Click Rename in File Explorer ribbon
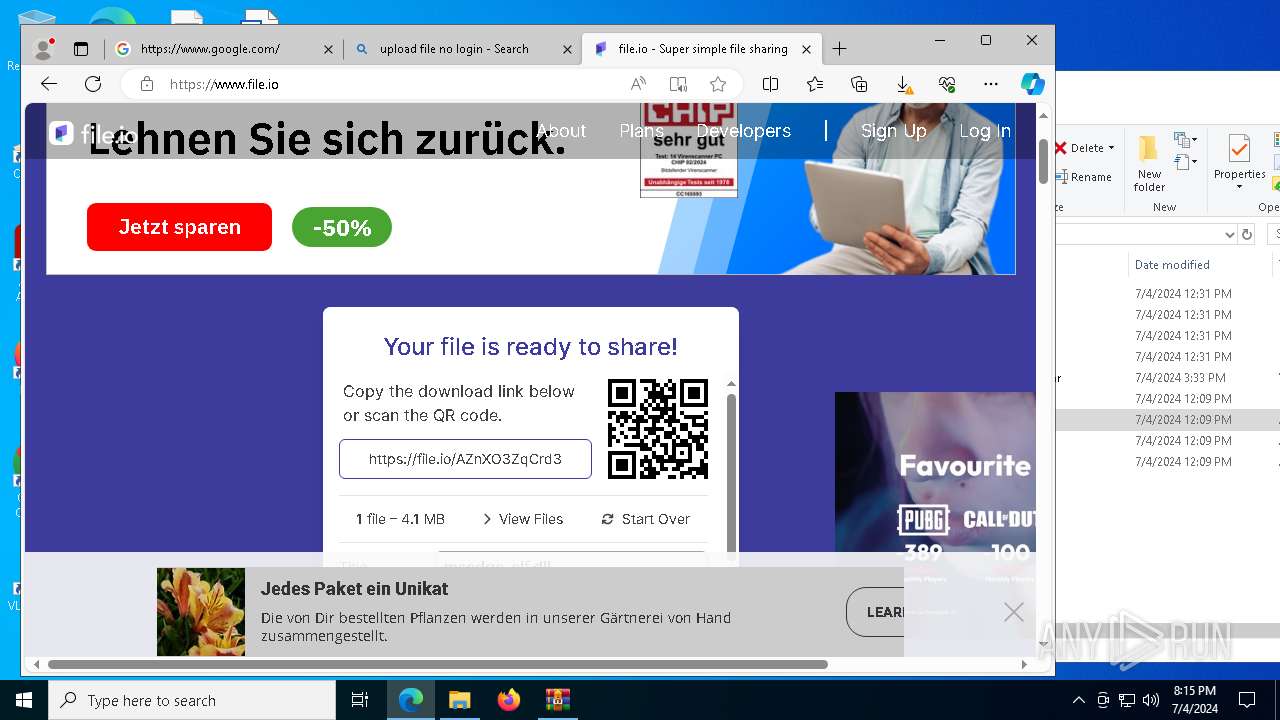The image size is (1280, 720). pyautogui.click(x=1084, y=177)
